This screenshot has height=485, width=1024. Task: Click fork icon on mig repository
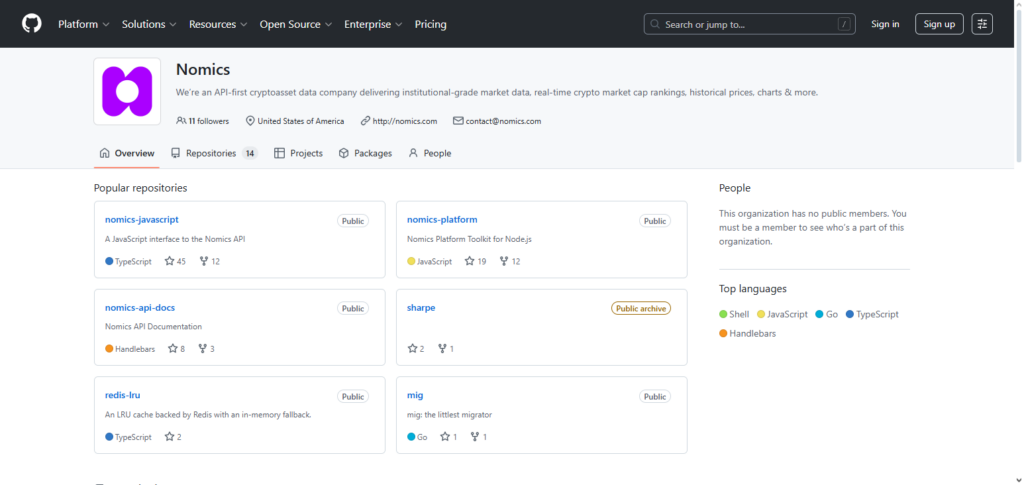(x=474, y=437)
